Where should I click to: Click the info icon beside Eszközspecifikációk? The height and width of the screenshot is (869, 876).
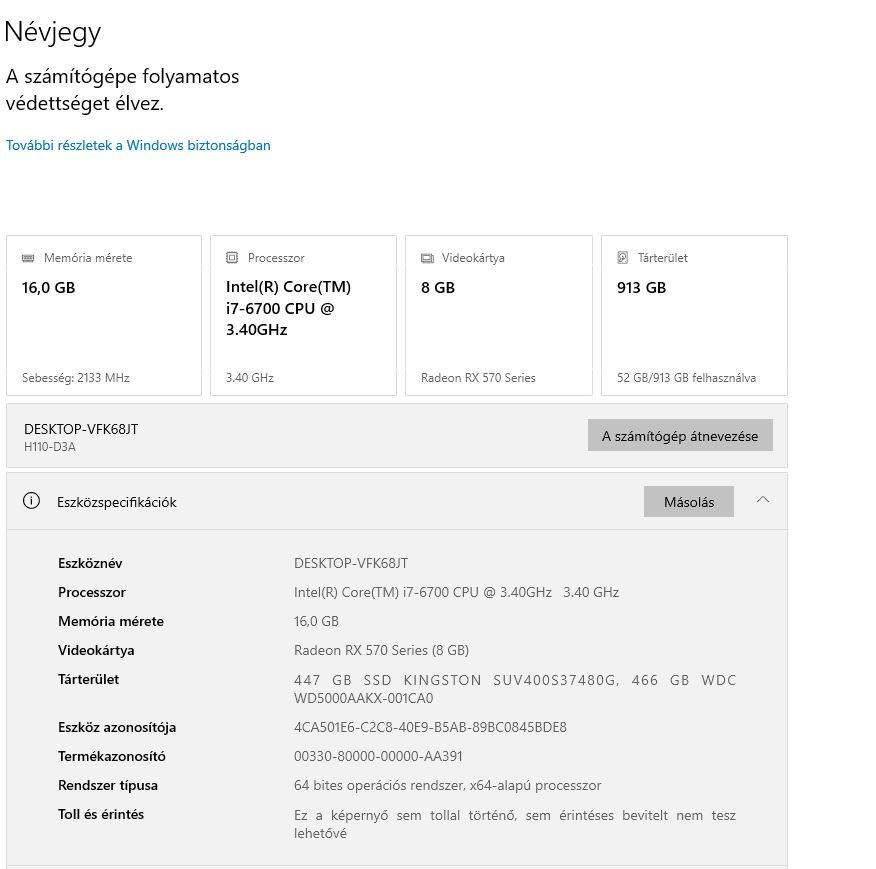pos(32,501)
